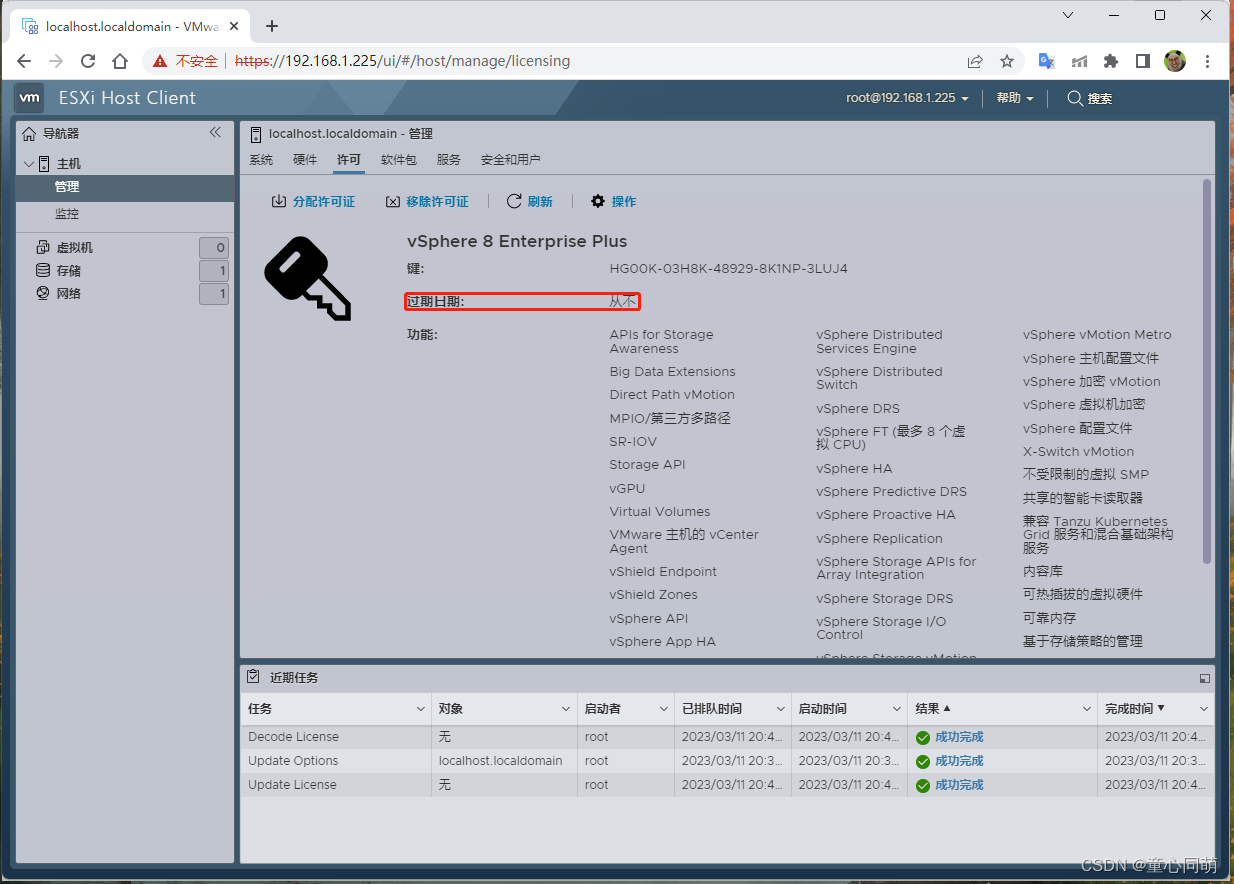Collapse the navigator panel with the double-chevron
This screenshot has width=1234, height=884.
tap(215, 133)
